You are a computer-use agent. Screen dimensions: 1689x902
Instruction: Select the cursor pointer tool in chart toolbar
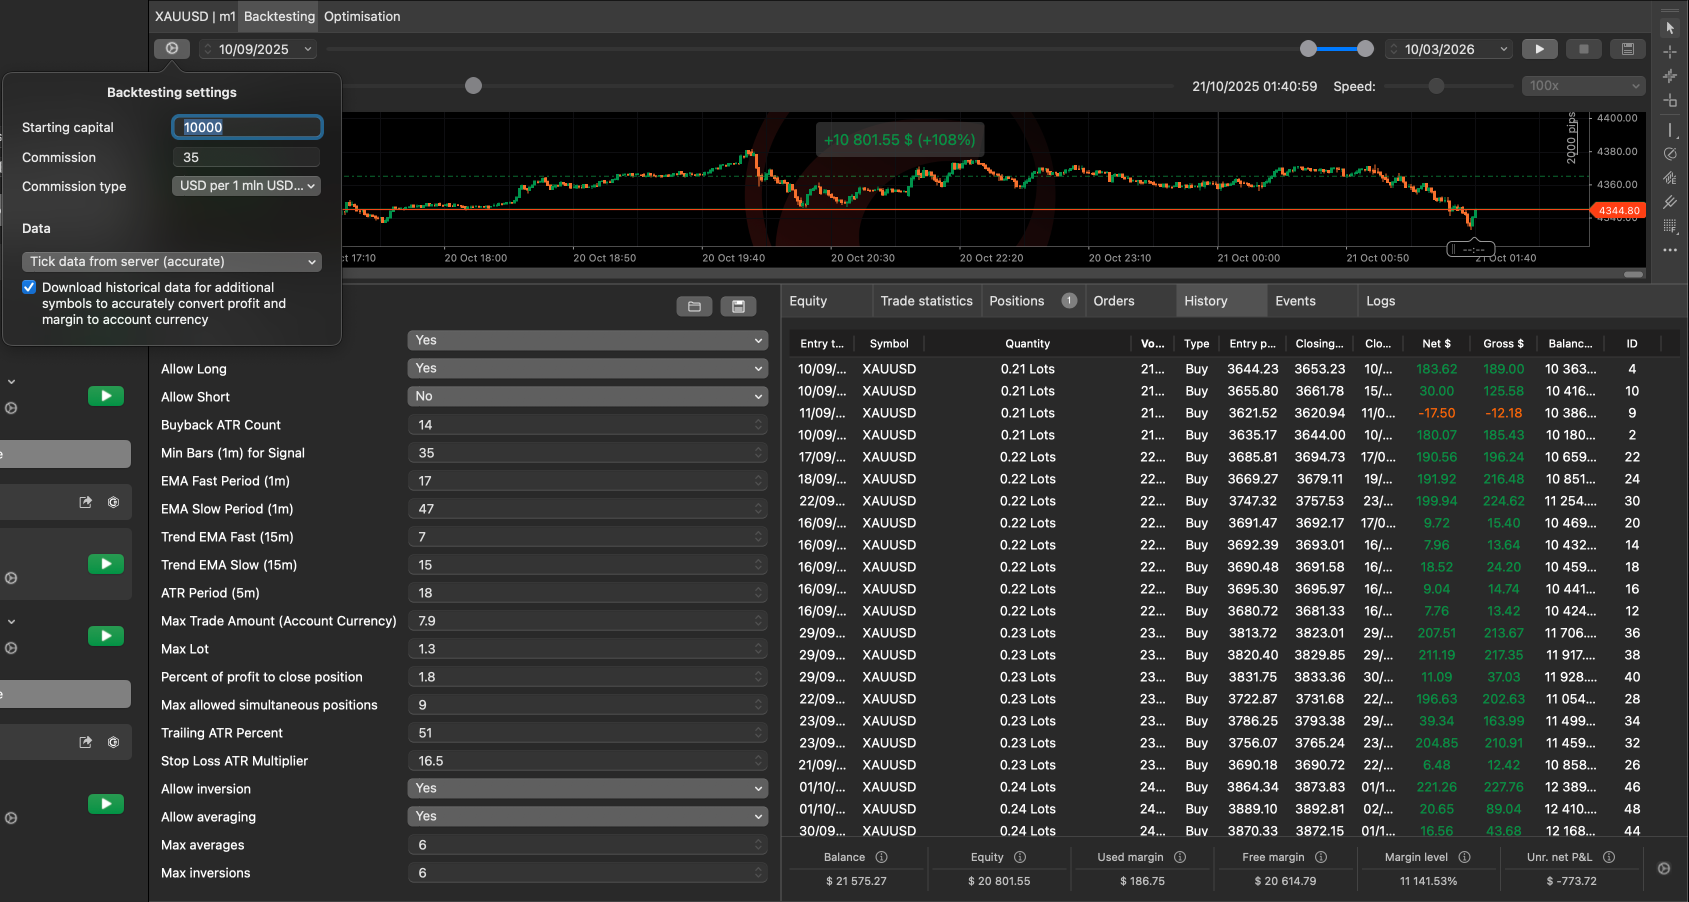pos(1670,28)
